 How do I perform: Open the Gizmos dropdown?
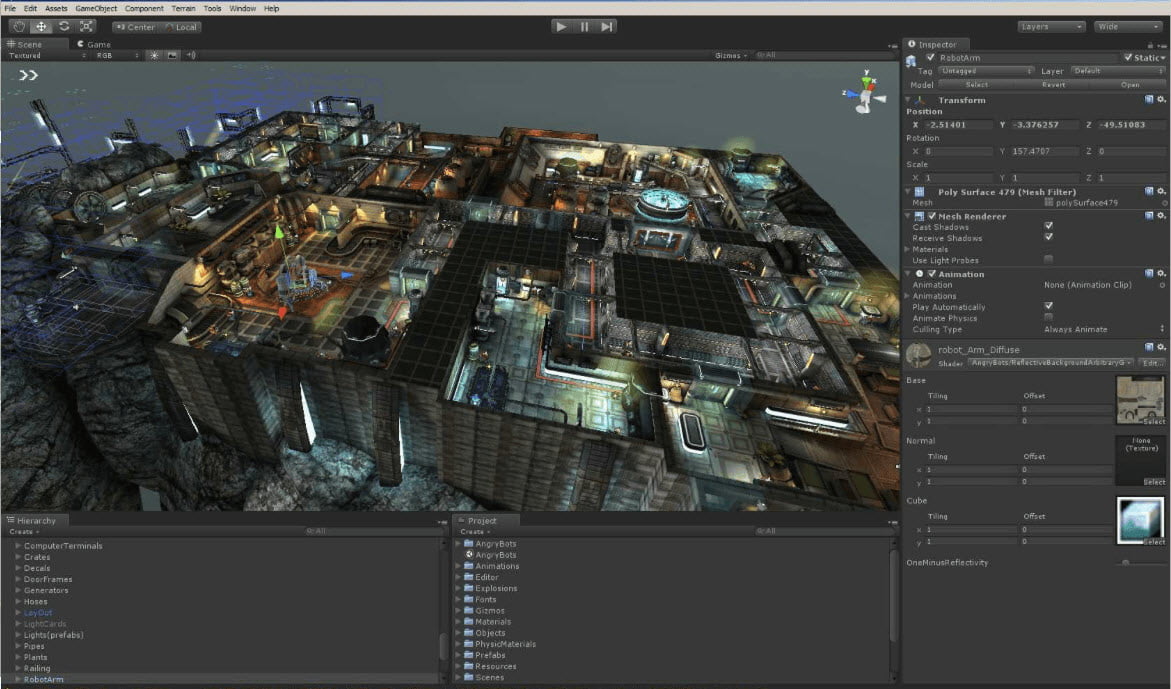pos(730,55)
